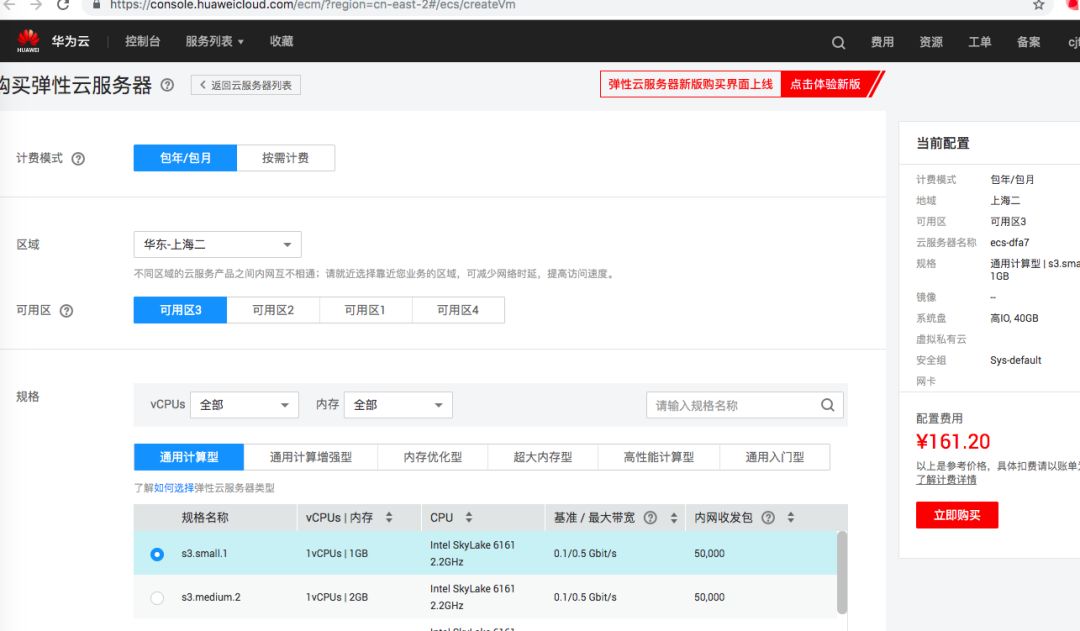Reload the page with the browser refresh icon
Image resolution: width=1080 pixels, height=631 pixels.
click(x=64, y=7)
